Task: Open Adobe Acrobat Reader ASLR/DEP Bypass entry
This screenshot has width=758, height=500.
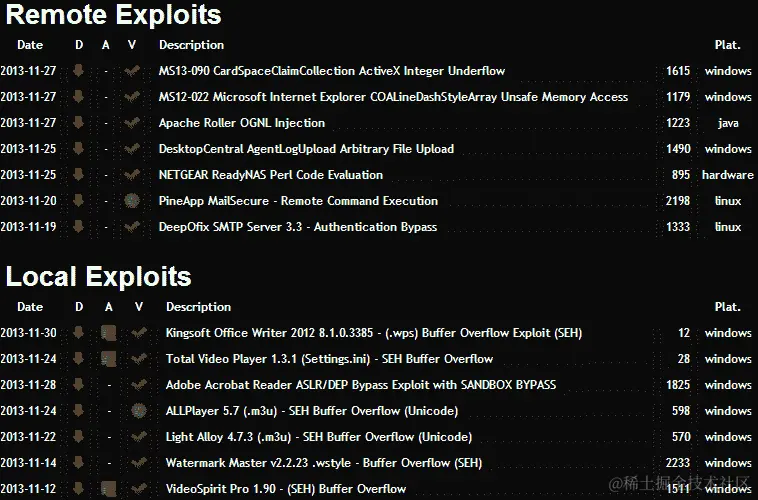Action: (361, 385)
